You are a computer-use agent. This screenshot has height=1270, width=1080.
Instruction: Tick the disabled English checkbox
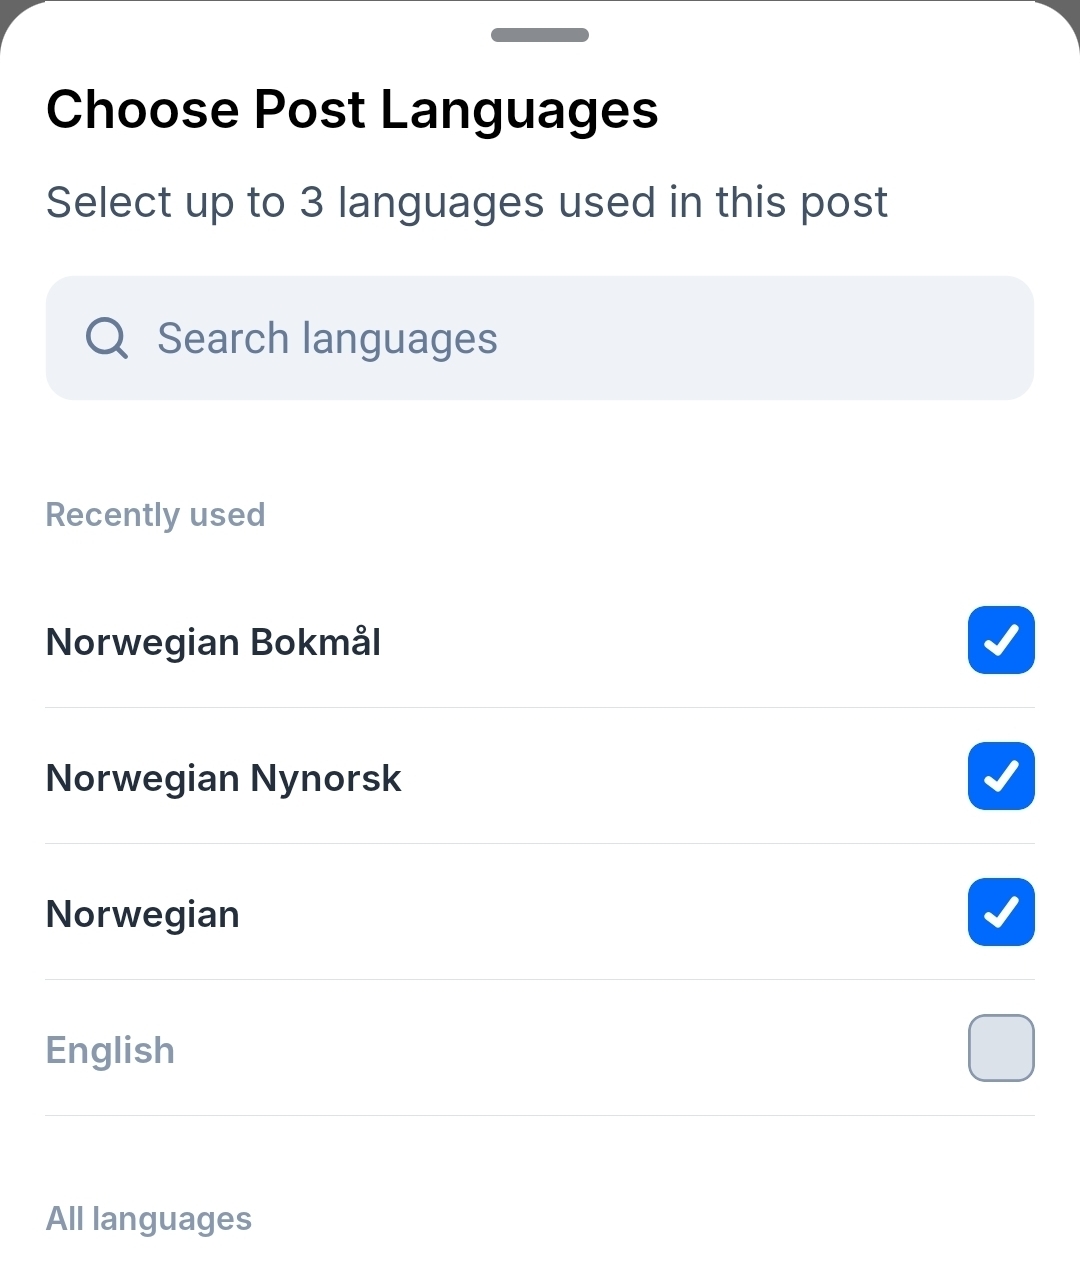pos(1001,1048)
